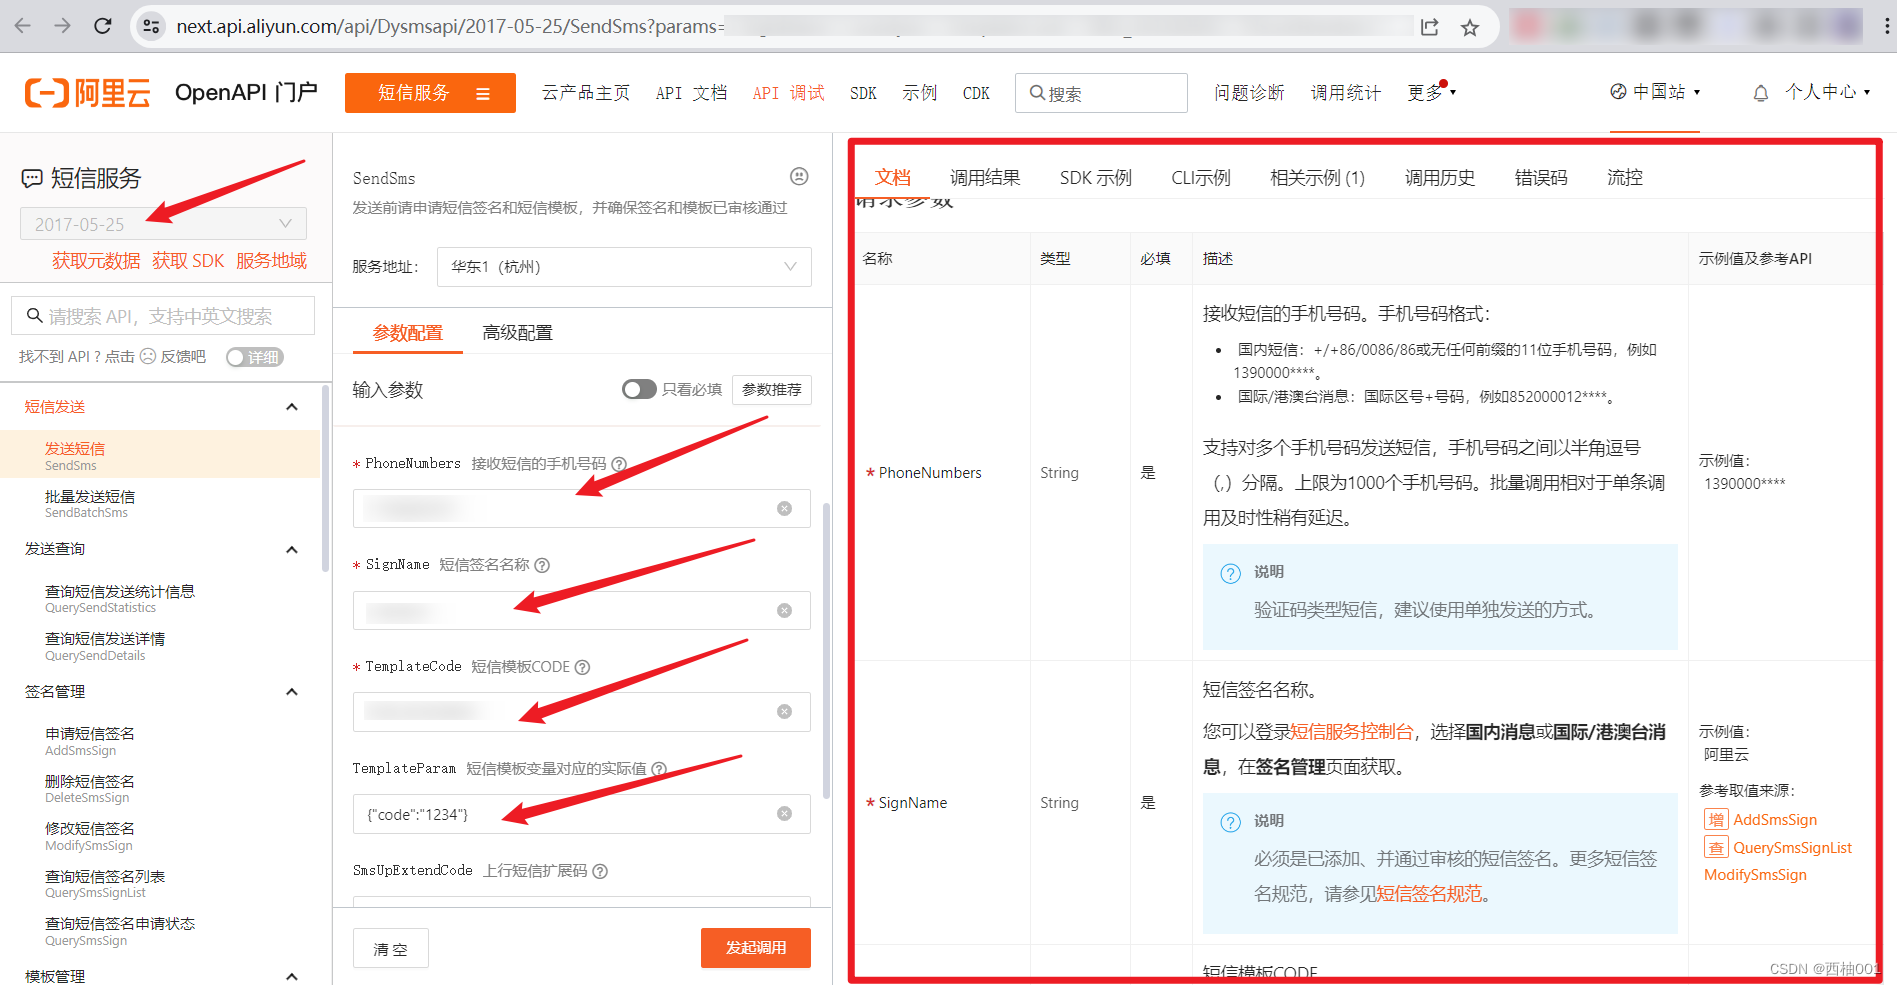
Task: Click the 获取元数据 link
Action: [96, 261]
